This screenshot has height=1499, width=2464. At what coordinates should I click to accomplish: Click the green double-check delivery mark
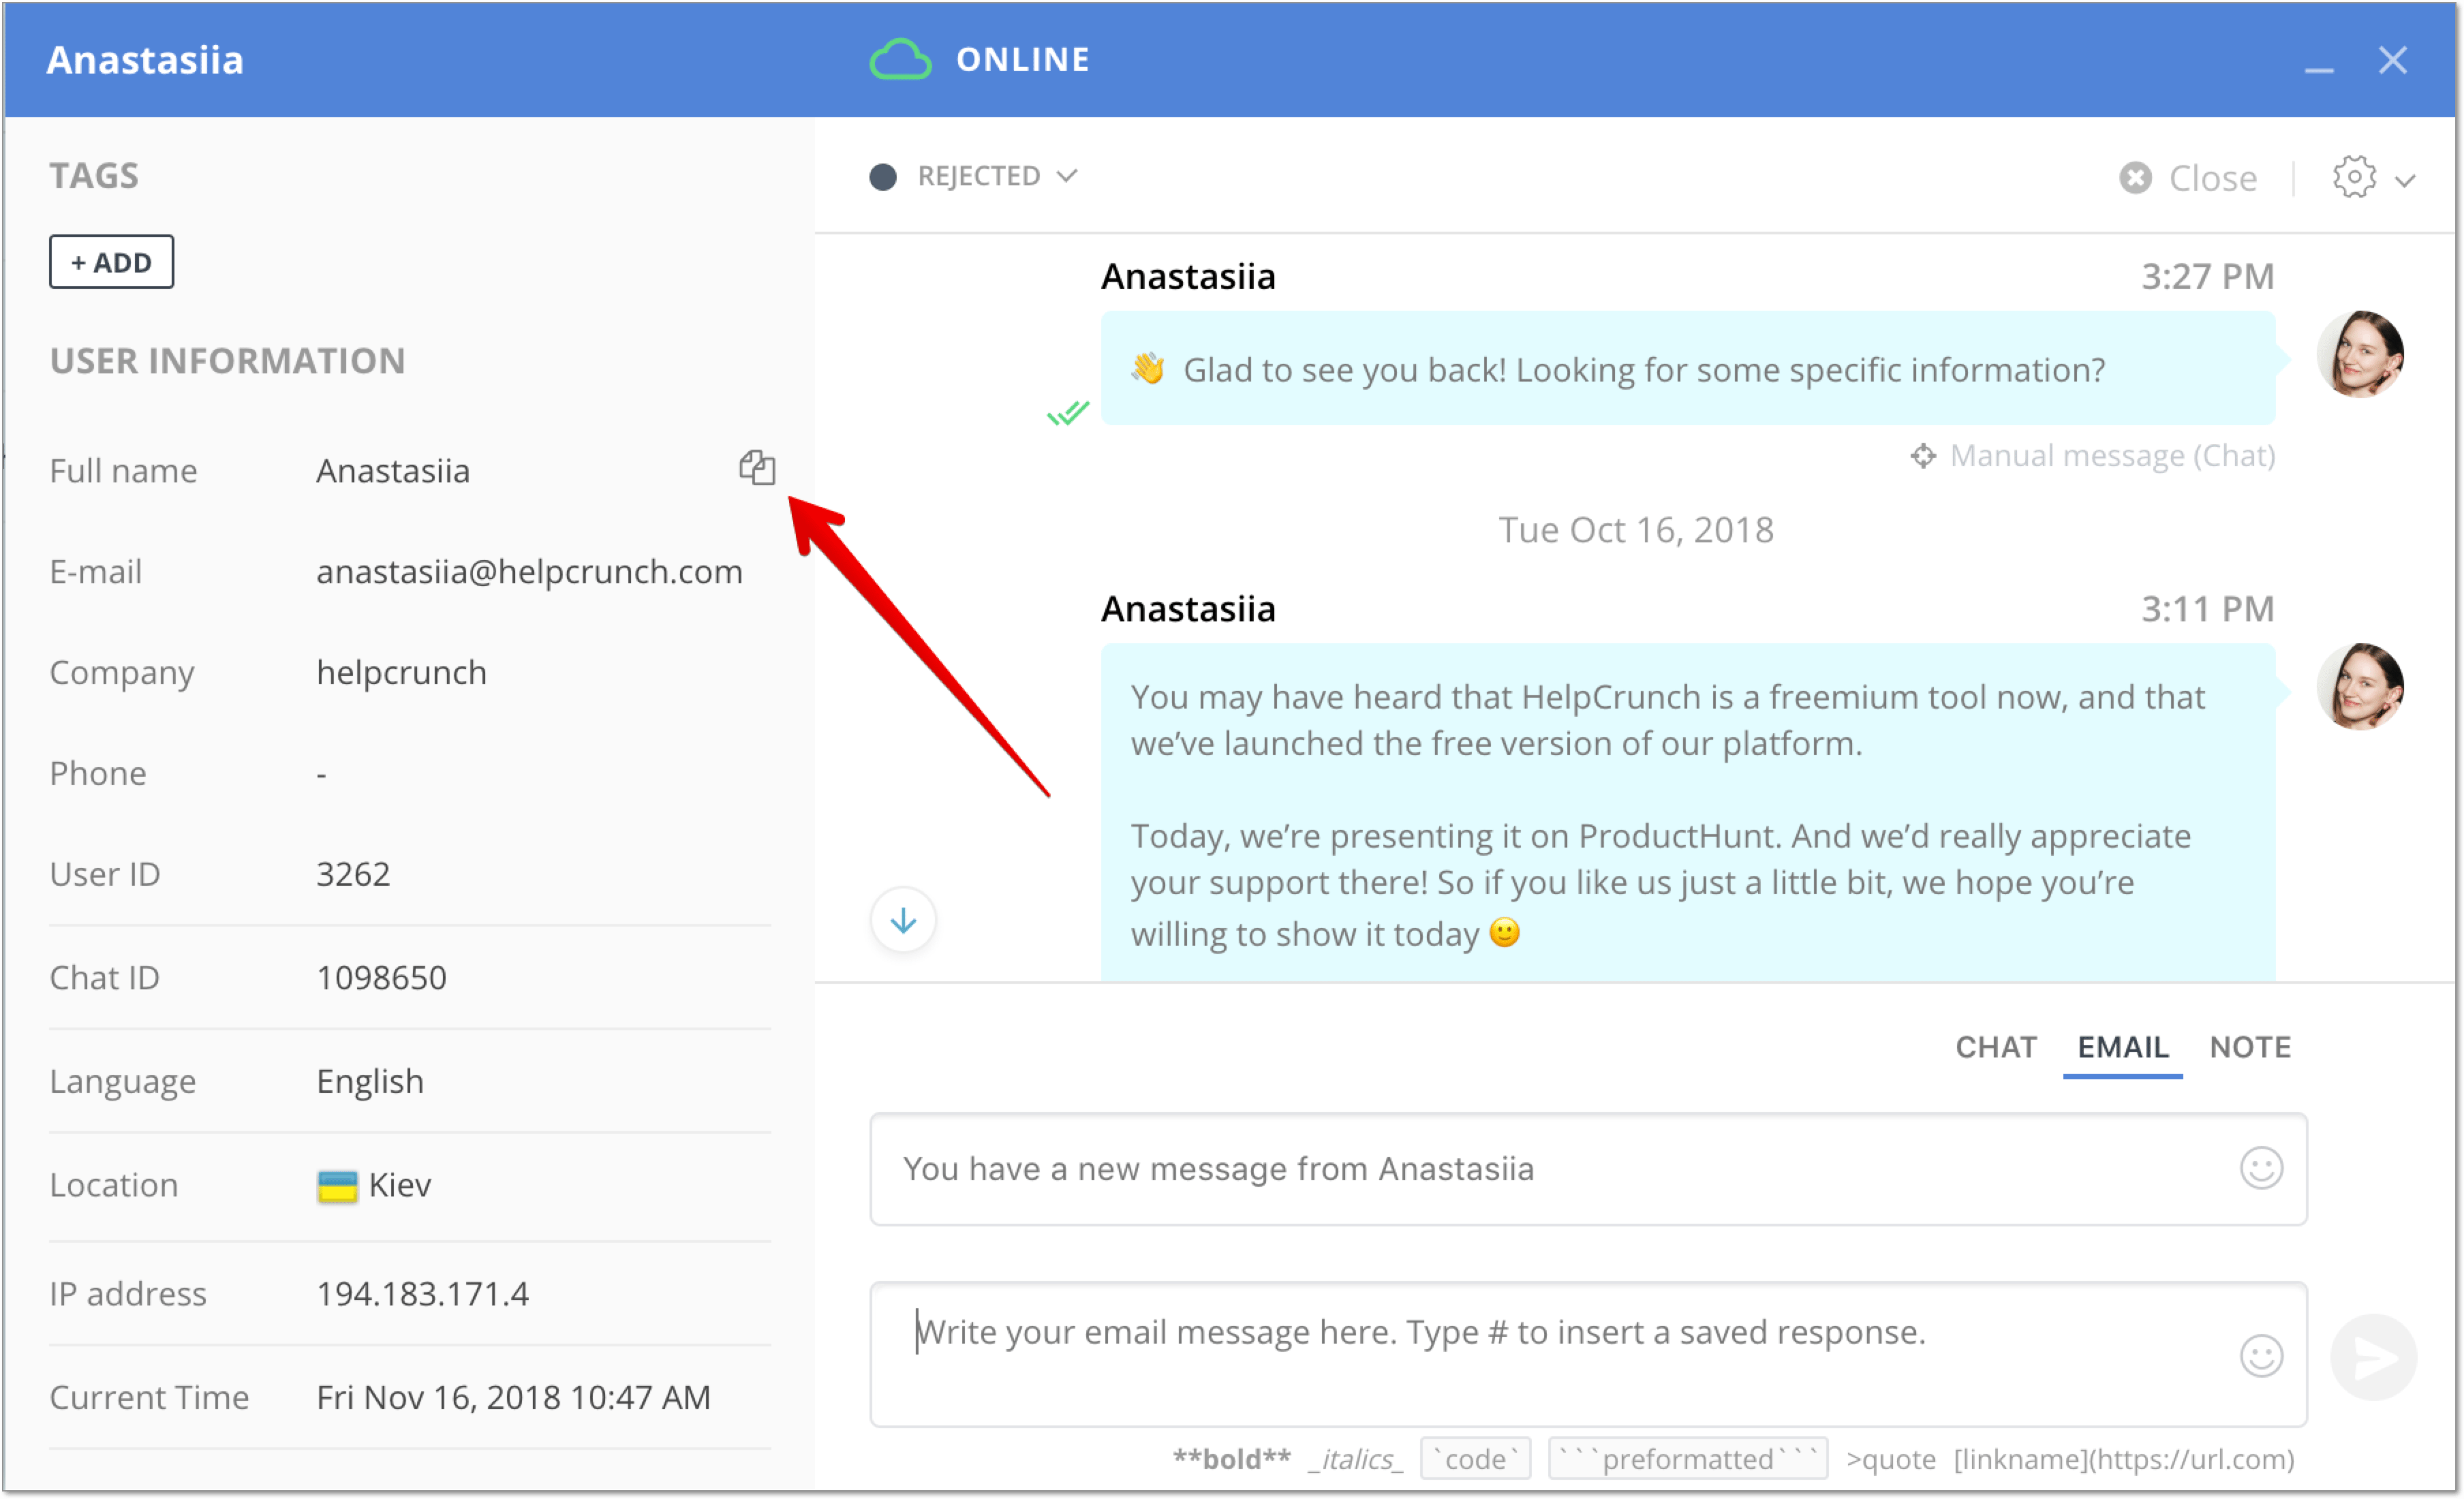point(1067,412)
